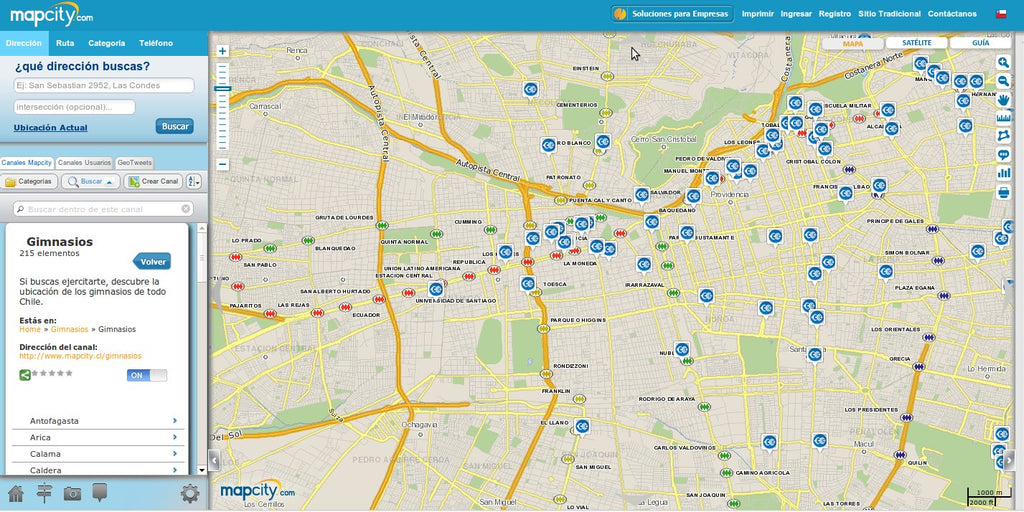Click the Ubicación Actual link
Image resolution: width=1024 pixels, height=512 pixels.
pyautogui.click(x=50, y=128)
